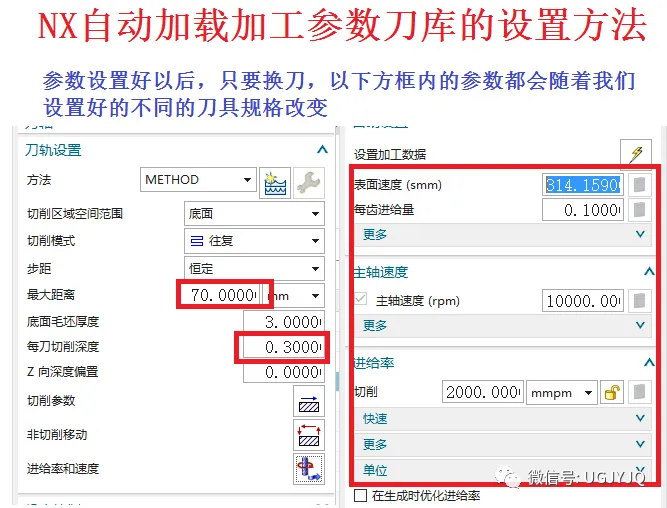Click the Z depth offset 0.0000 field
667x508 pixels.
pyautogui.click(x=283, y=372)
